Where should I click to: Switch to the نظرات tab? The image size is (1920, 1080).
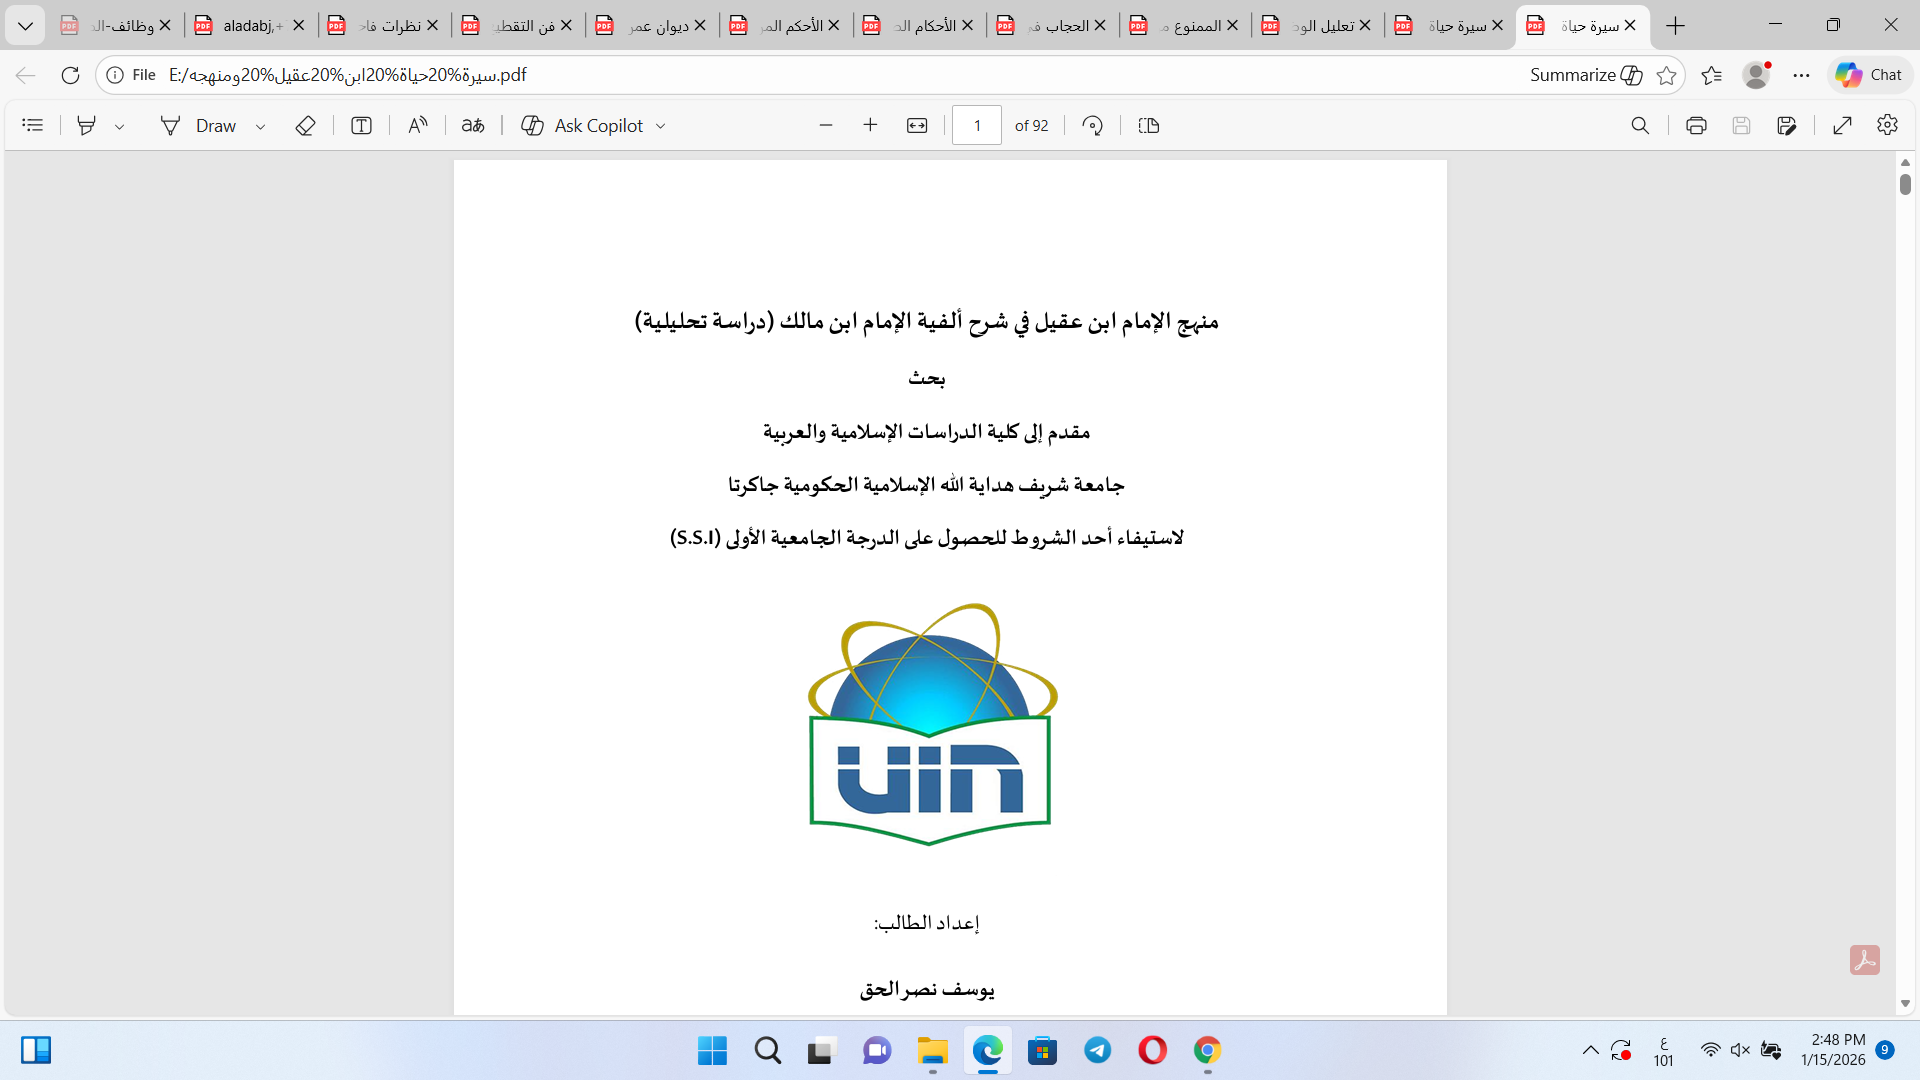385,26
